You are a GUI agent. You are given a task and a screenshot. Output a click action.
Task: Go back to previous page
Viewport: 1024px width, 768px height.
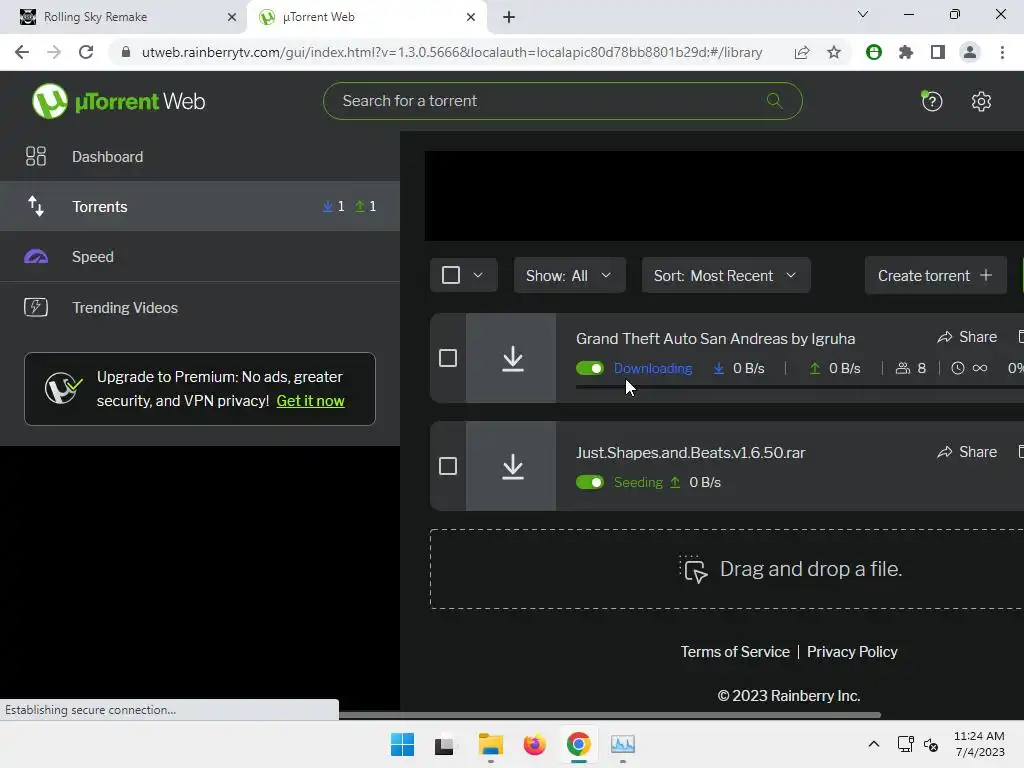pos(22,52)
